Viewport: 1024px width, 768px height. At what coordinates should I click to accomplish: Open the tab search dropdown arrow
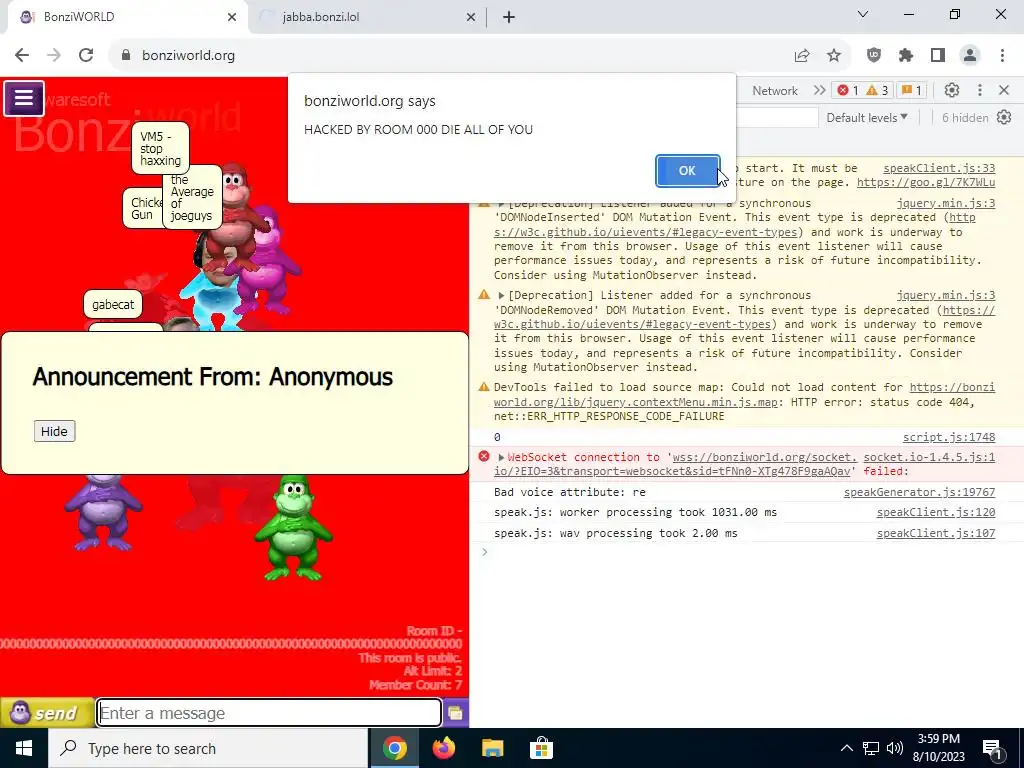coord(863,14)
